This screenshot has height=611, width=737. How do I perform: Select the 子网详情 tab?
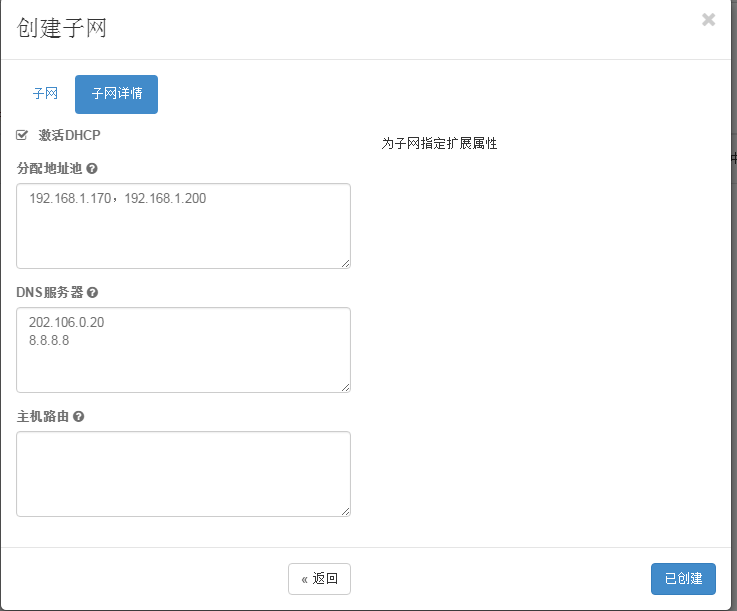point(117,94)
